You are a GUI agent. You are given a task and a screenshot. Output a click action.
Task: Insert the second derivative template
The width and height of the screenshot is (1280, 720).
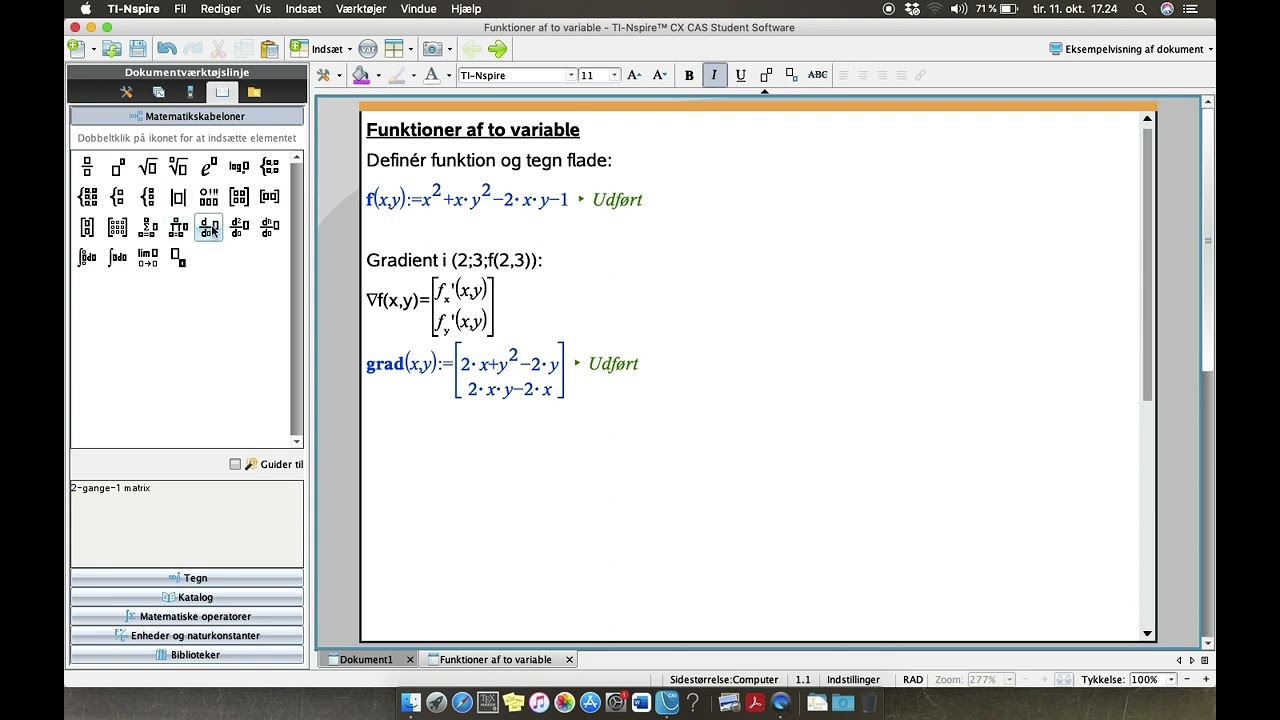pos(239,228)
